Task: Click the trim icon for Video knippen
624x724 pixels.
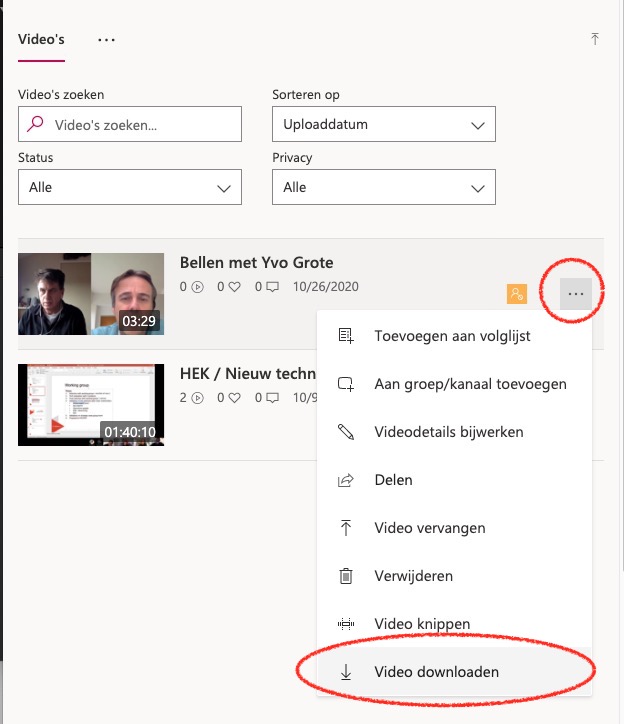Action: coord(346,624)
